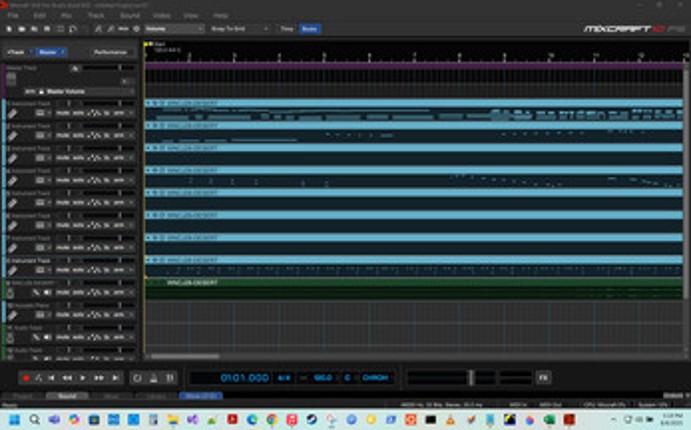Click the Open Project folder icon in toolbar
This screenshot has height=430, width=691.
[x=22, y=29]
